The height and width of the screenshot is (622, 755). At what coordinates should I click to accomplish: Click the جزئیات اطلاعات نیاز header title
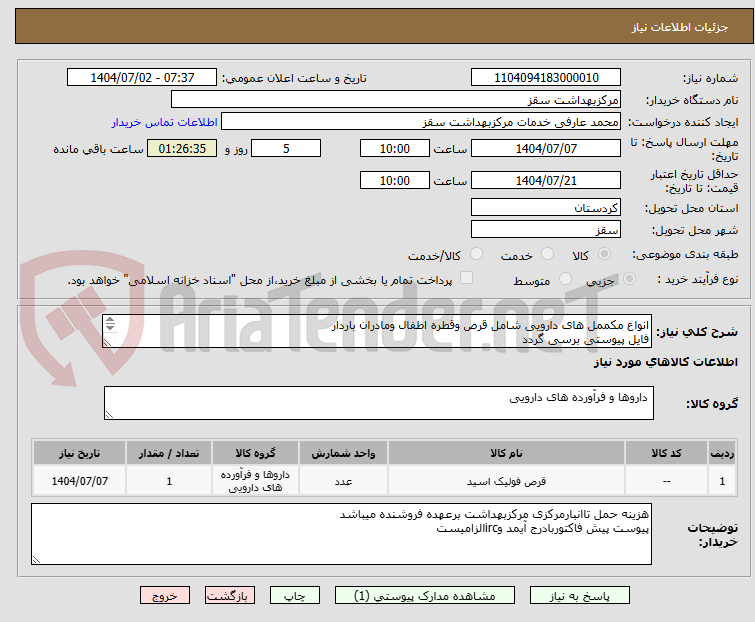point(680,27)
